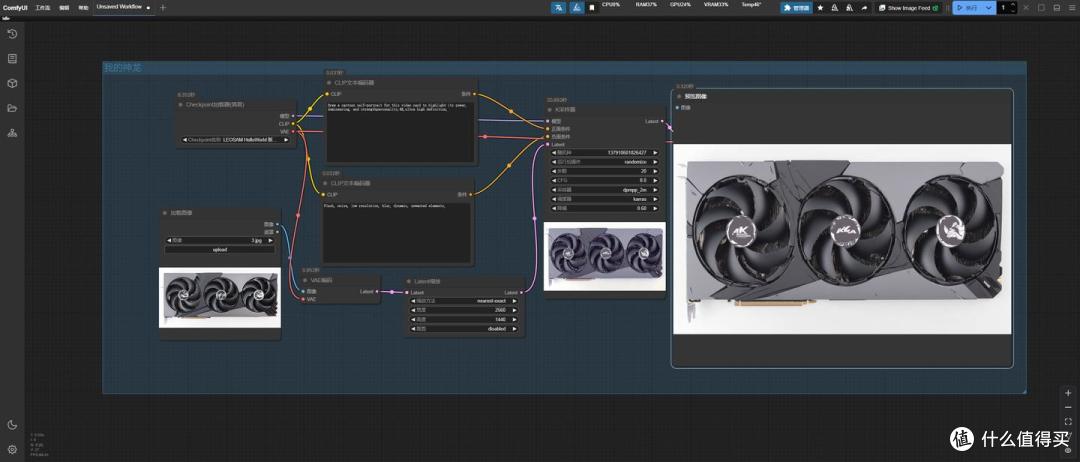This screenshot has height=462, width=1080.
Task: Open the 编辑 edit menu
Action: click(x=64, y=8)
